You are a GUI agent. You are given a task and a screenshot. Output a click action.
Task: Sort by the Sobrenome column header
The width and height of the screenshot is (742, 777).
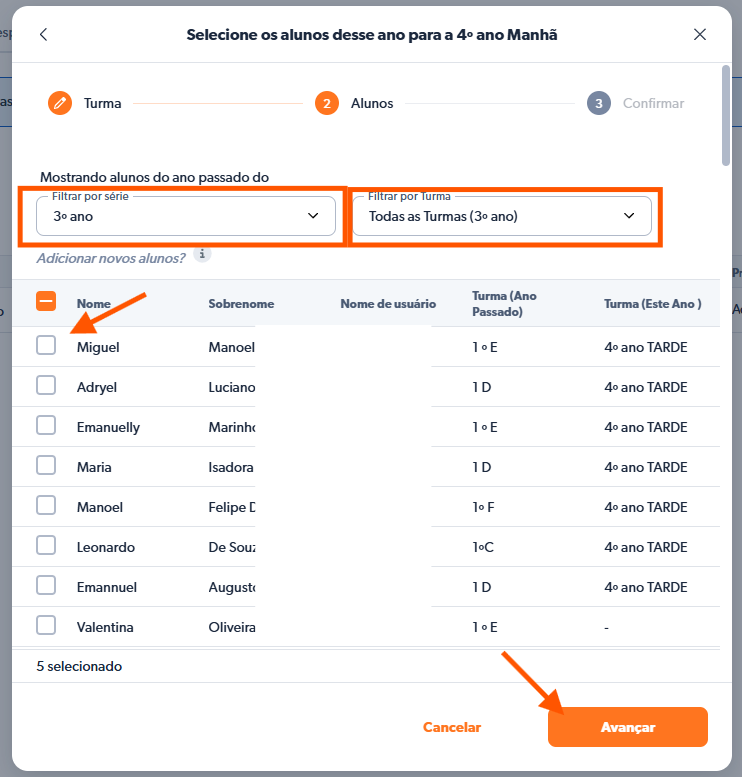[x=241, y=304]
